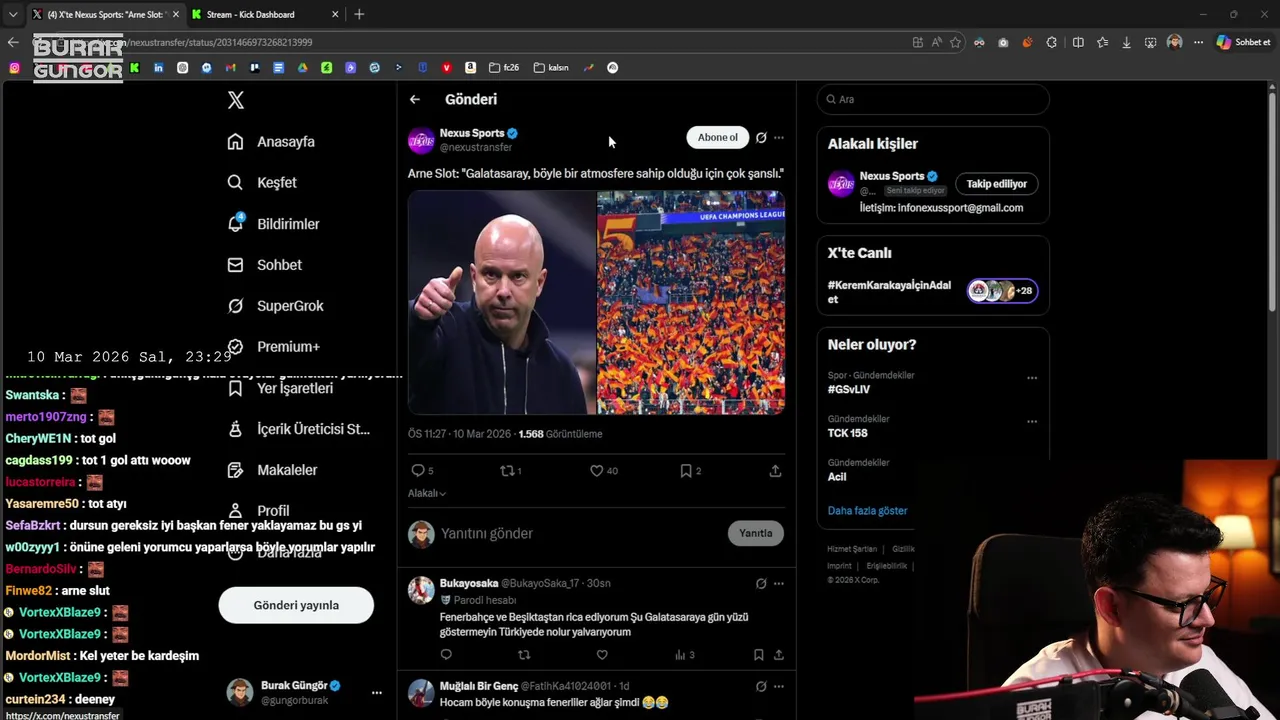Image resolution: width=1280 pixels, height=720 pixels.
Task: Open the Arne Slot thumbs-up photo
Action: pos(501,302)
